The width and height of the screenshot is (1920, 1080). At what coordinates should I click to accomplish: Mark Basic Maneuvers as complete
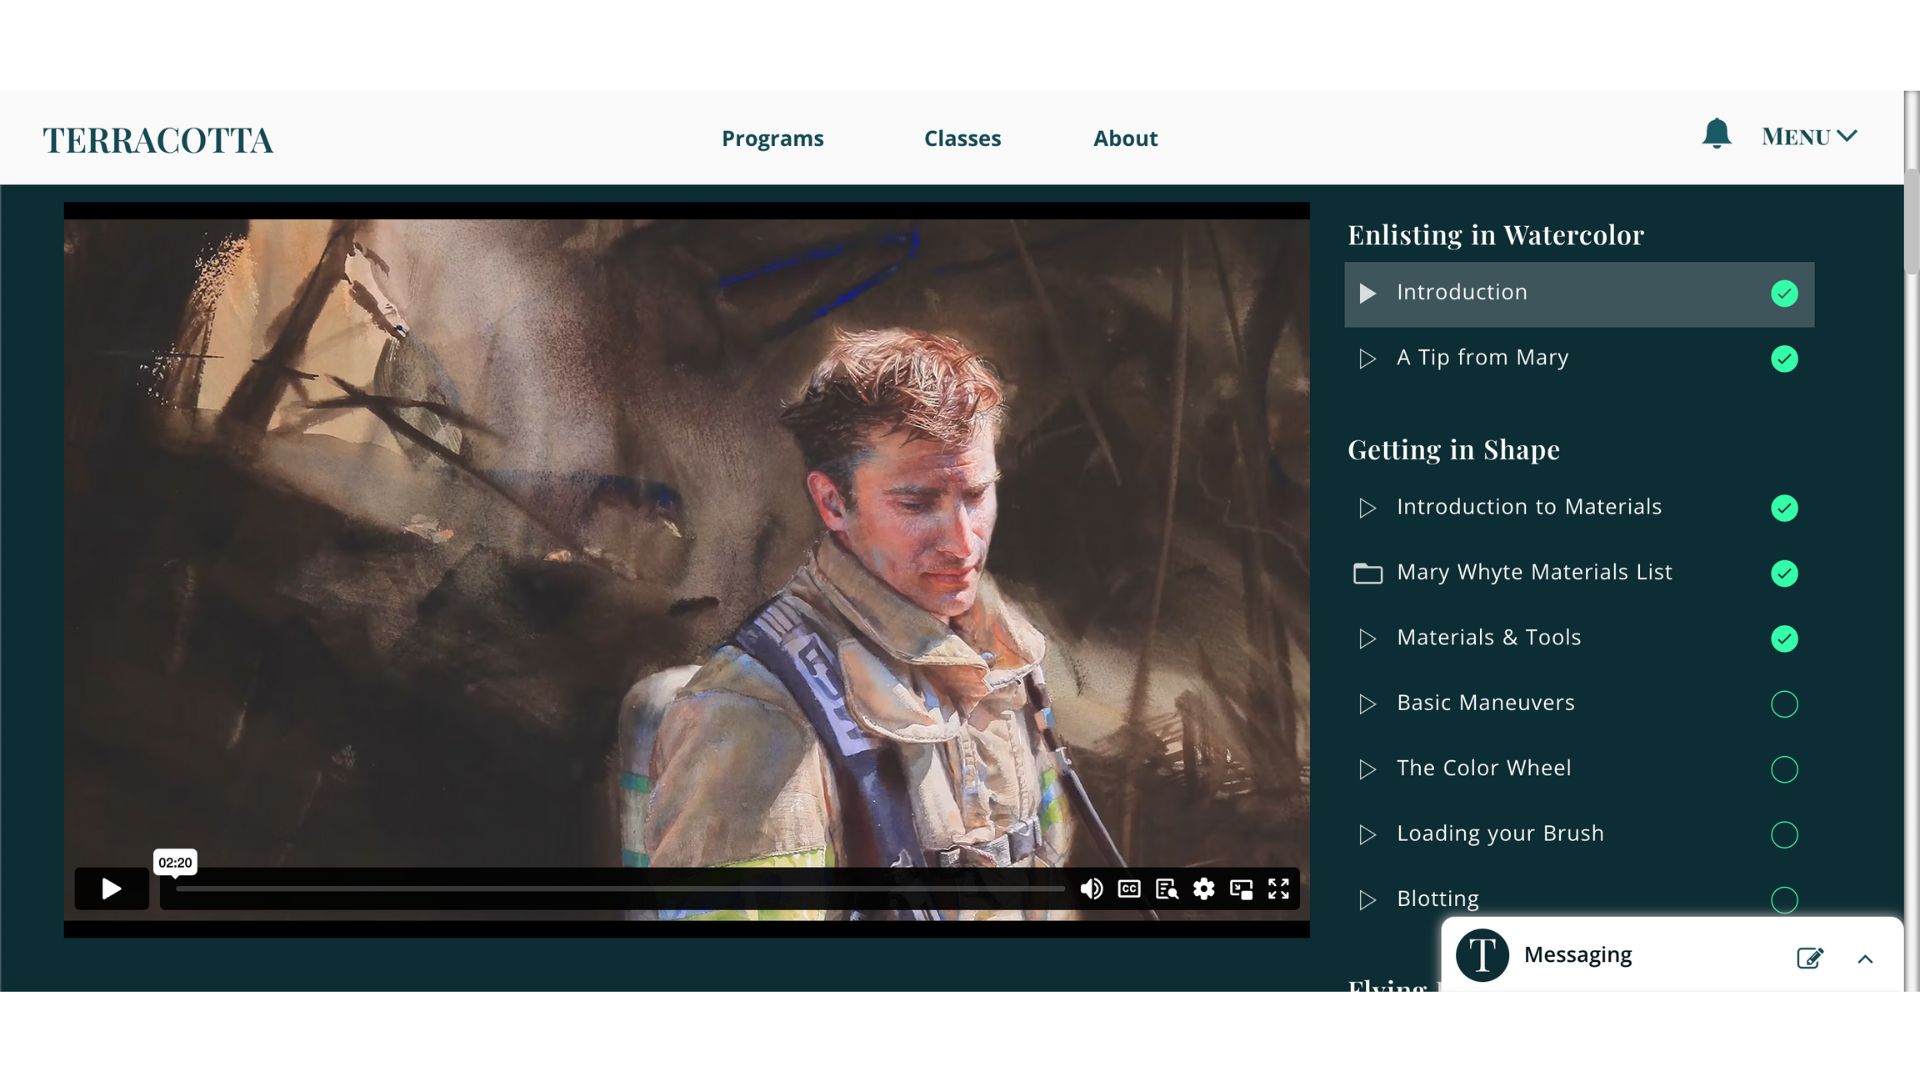tap(1784, 704)
